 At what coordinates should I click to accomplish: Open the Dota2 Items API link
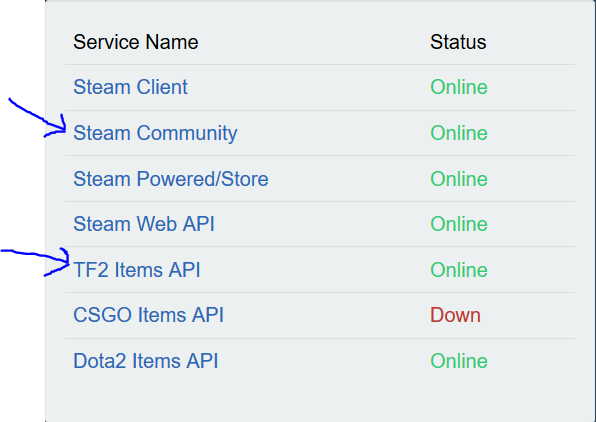tap(146, 361)
